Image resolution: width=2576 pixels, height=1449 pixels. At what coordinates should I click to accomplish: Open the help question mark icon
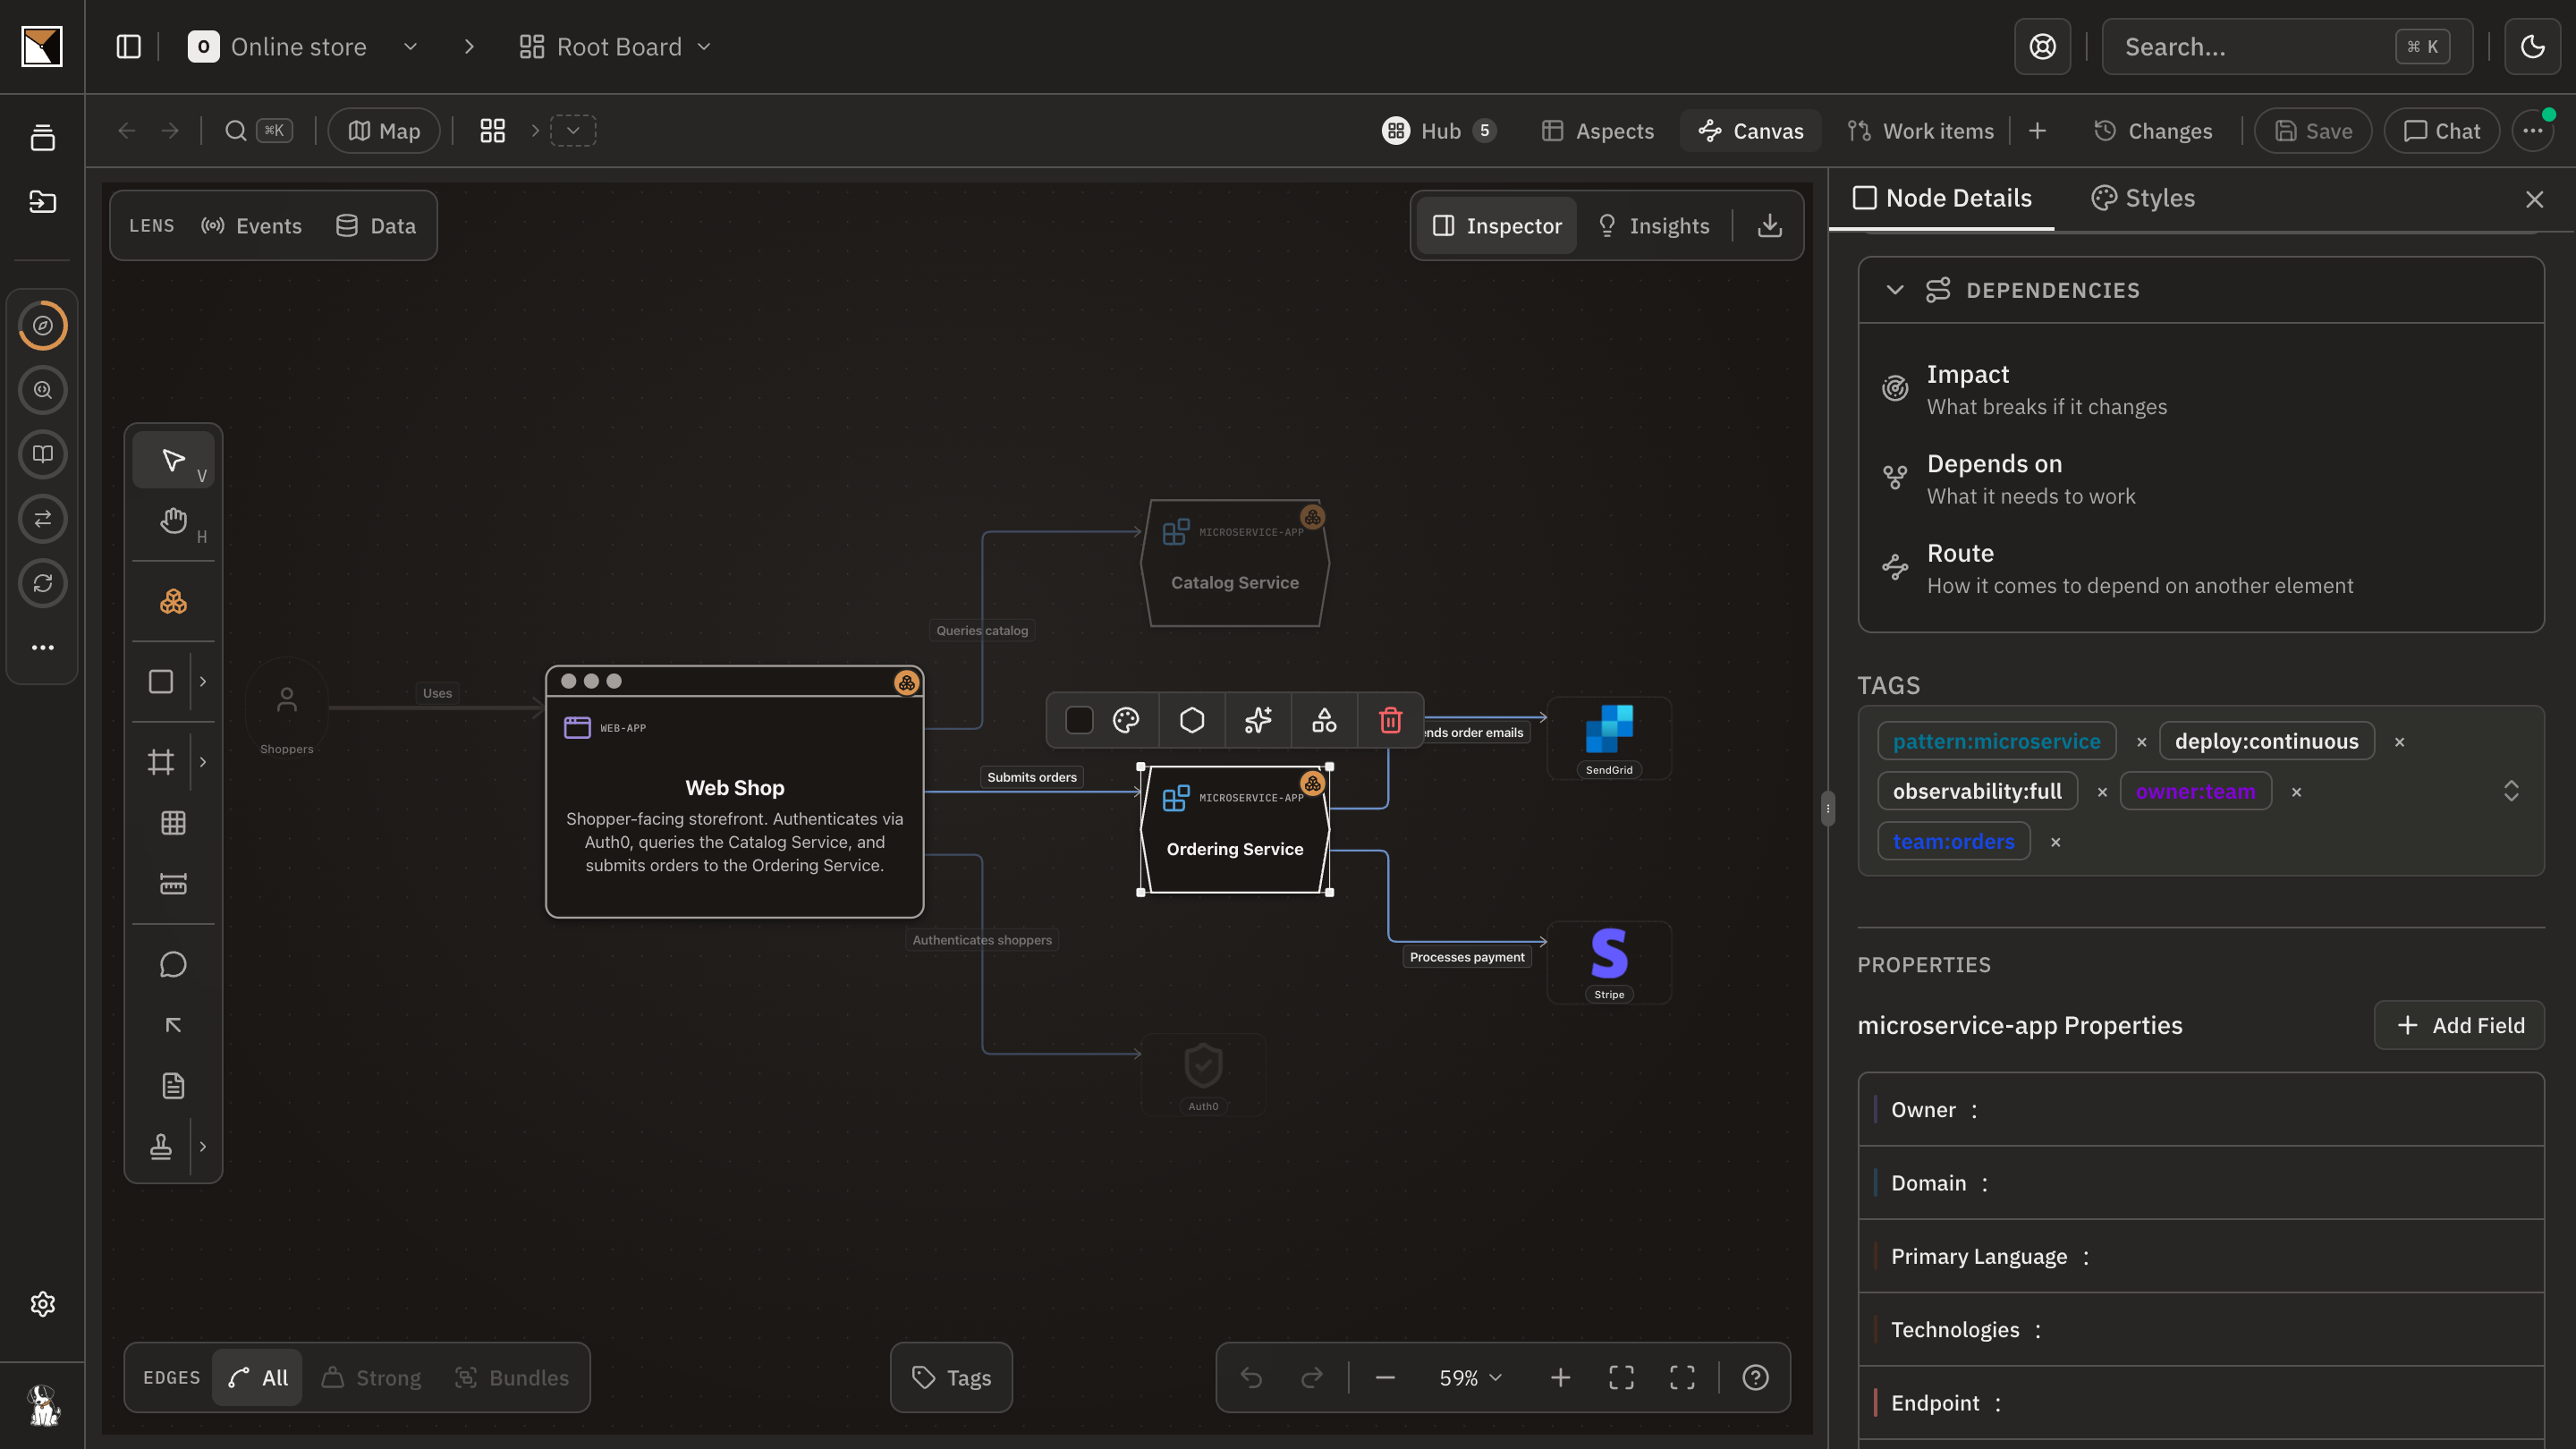point(1755,1377)
